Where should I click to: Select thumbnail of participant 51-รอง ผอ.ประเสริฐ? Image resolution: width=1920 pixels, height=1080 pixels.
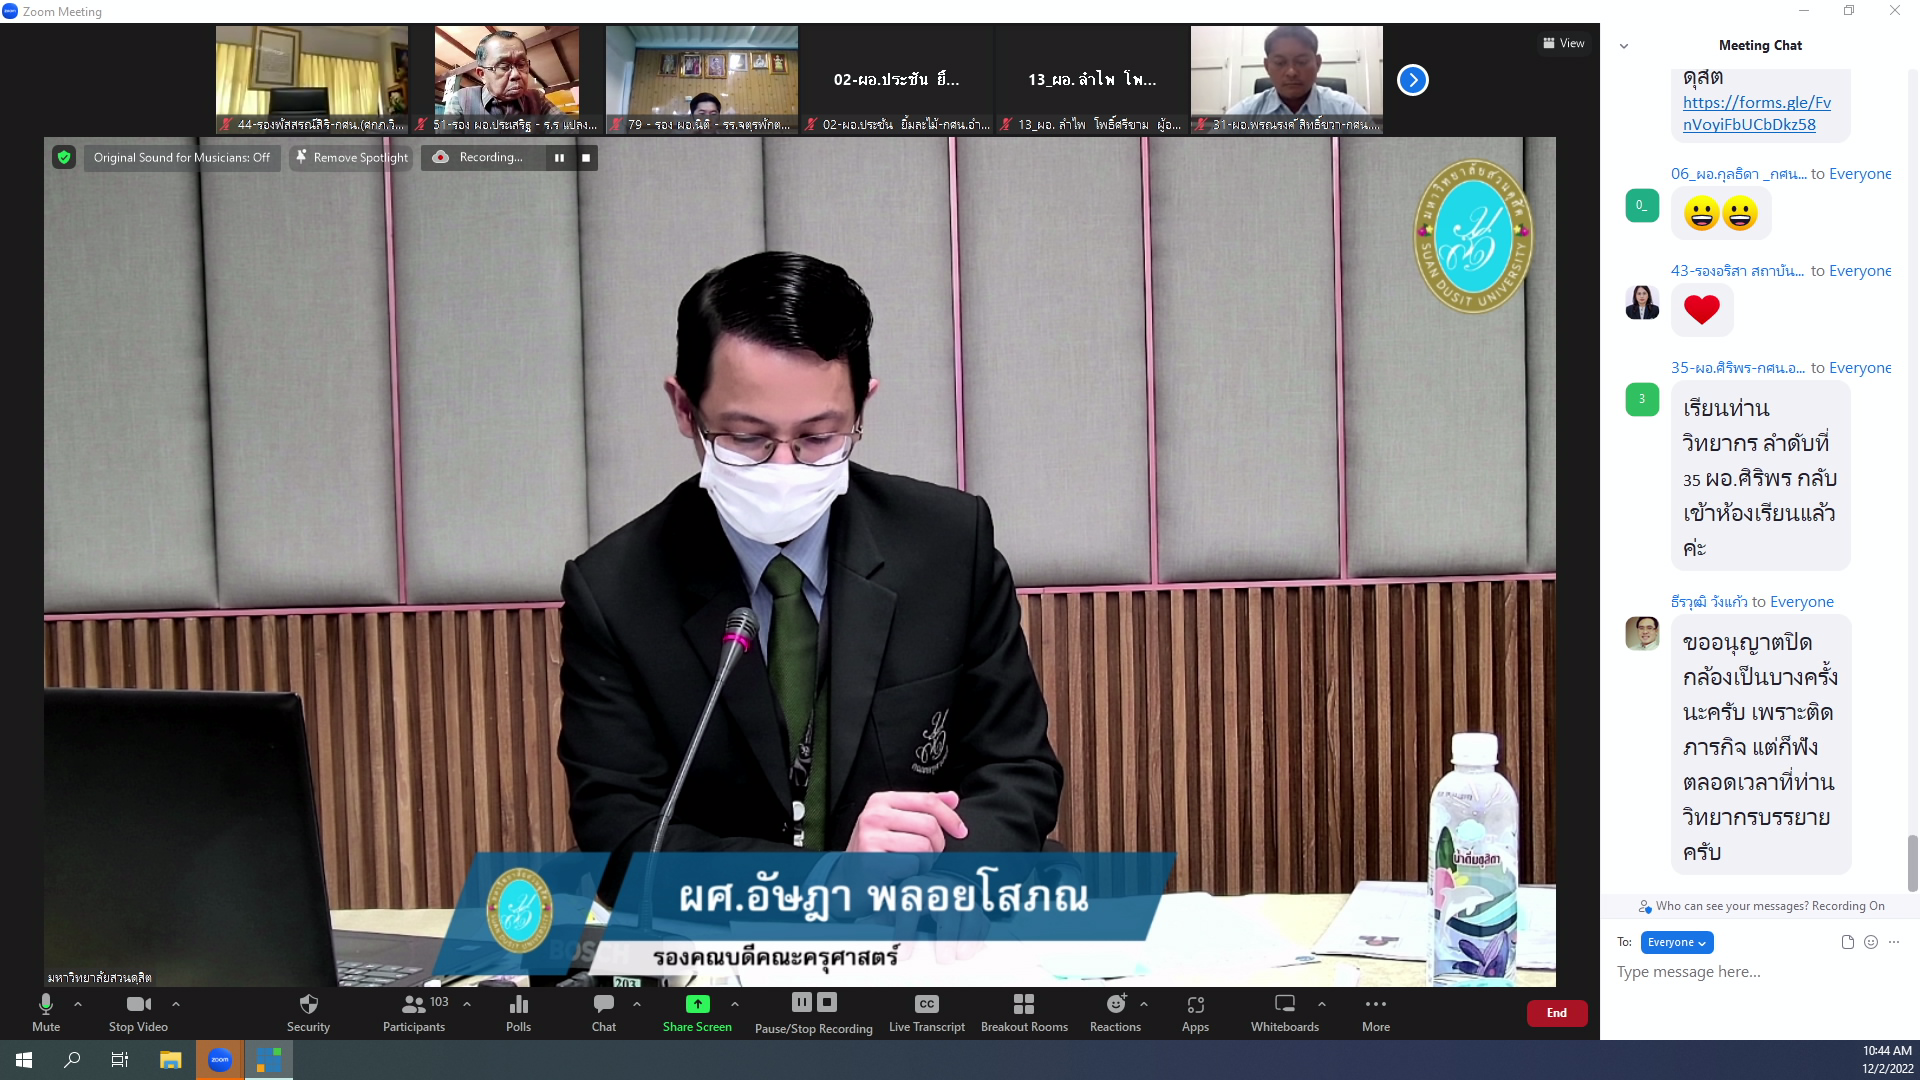[507, 80]
